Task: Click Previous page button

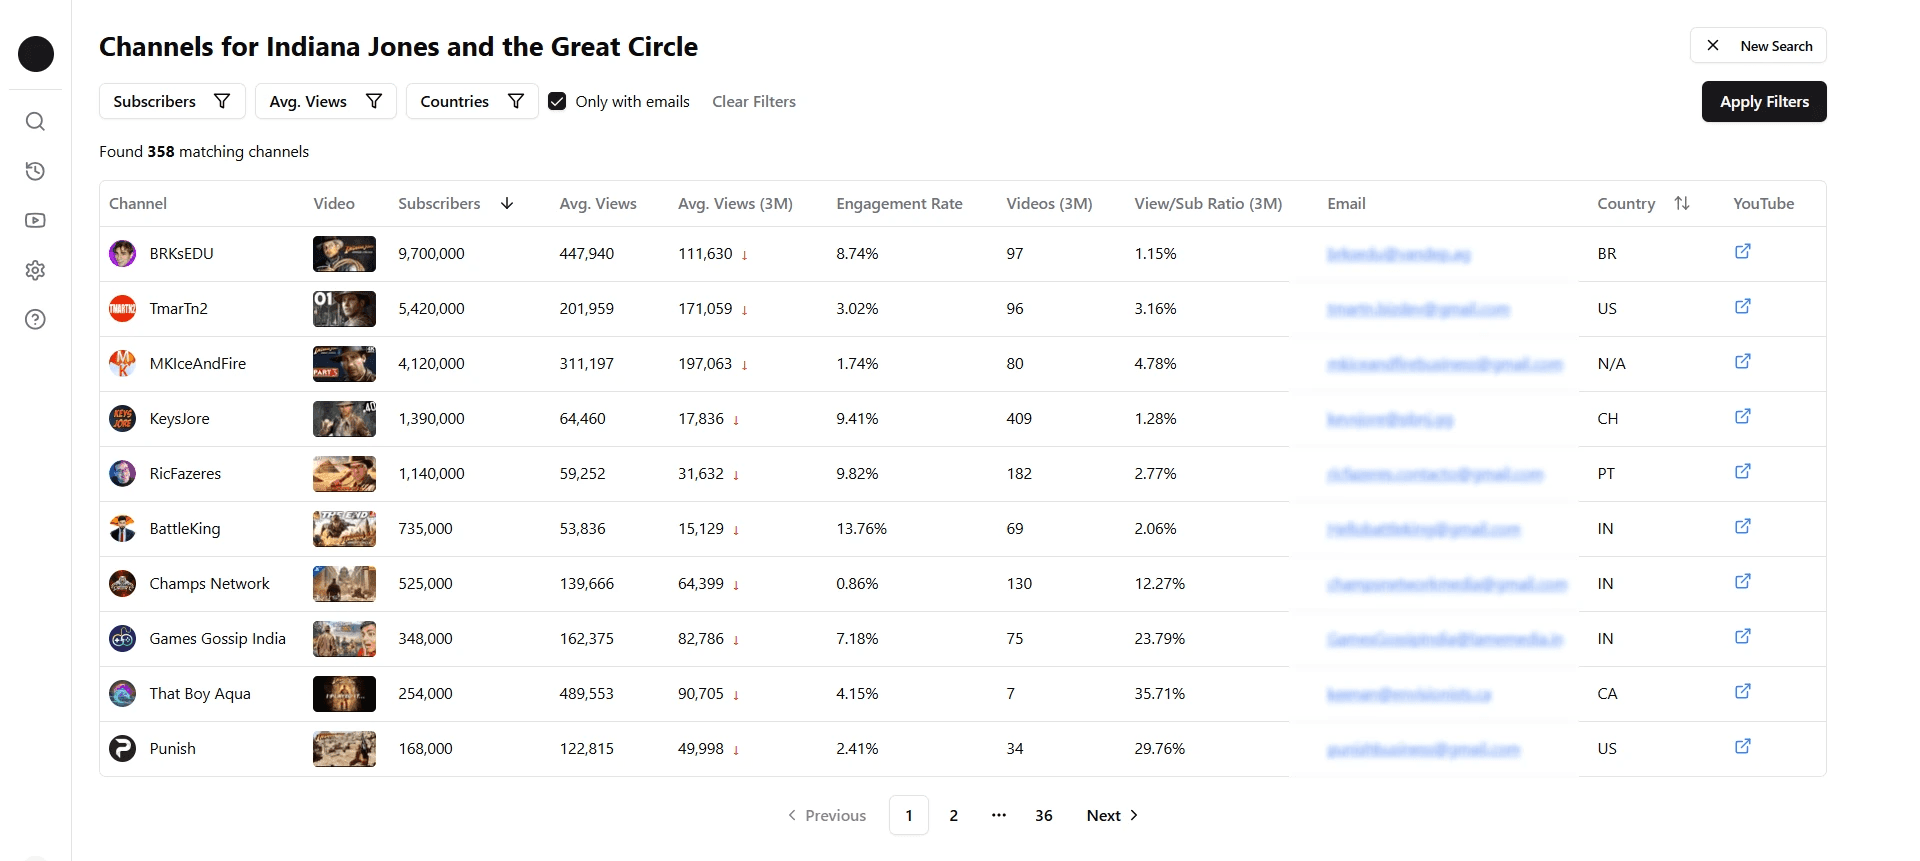Action: pos(827,816)
